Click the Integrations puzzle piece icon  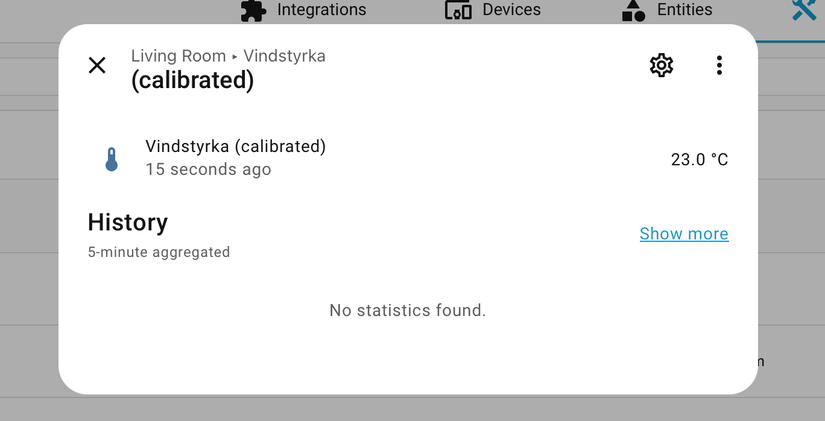(253, 10)
